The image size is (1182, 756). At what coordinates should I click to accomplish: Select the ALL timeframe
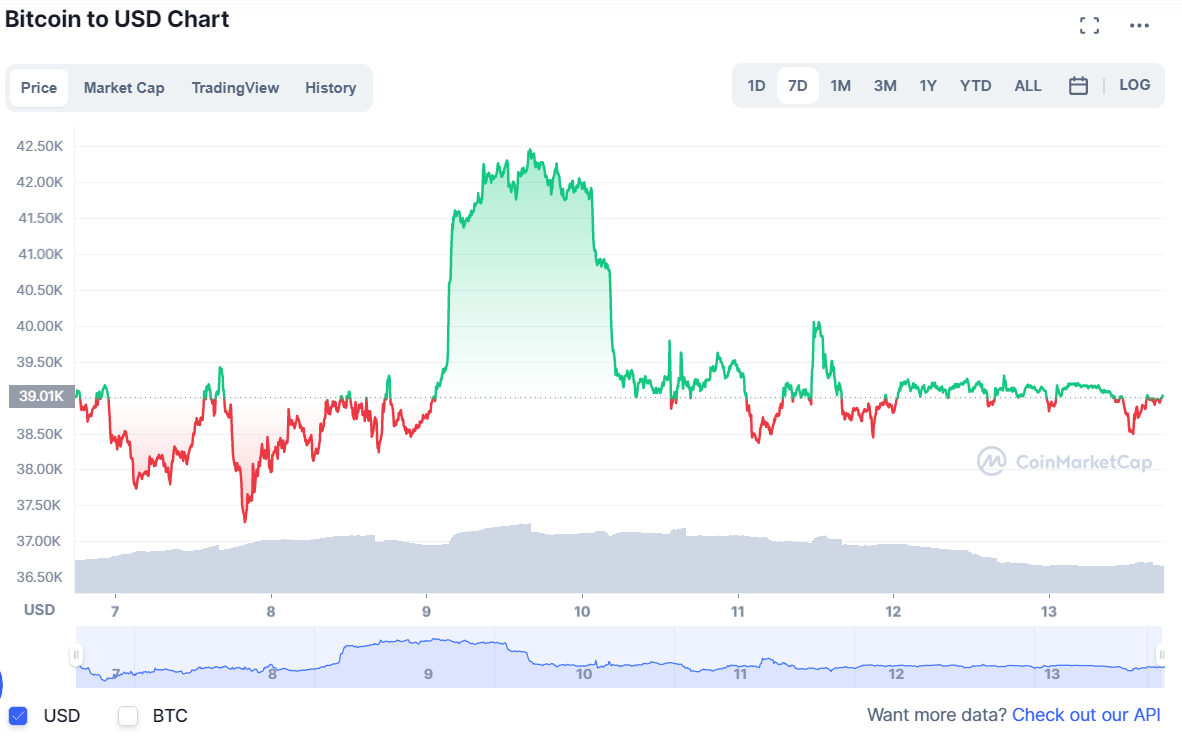1028,86
